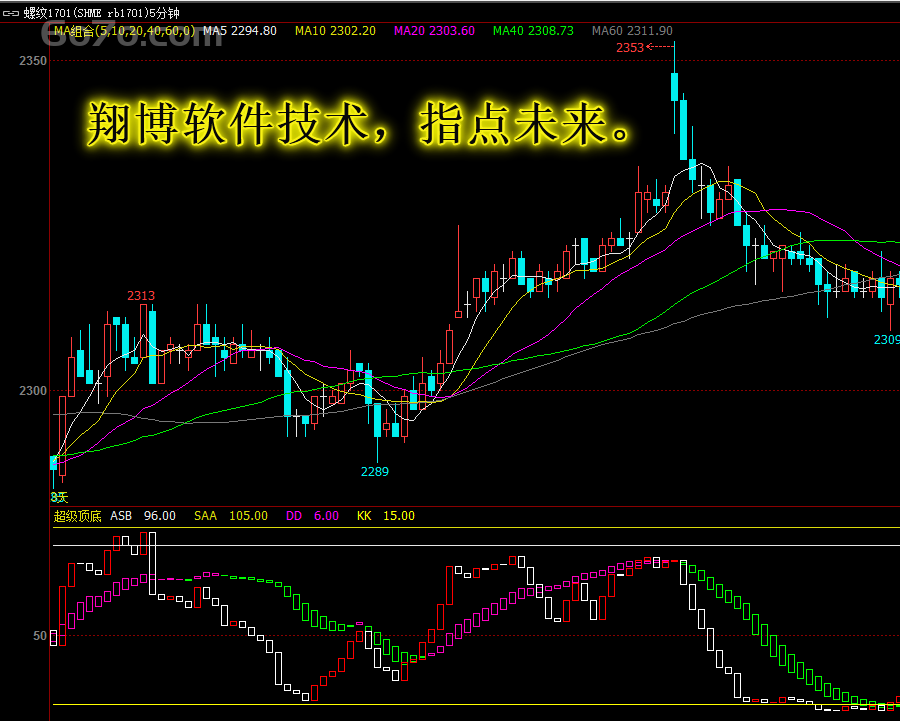Click the 2289 low price label

374,472
